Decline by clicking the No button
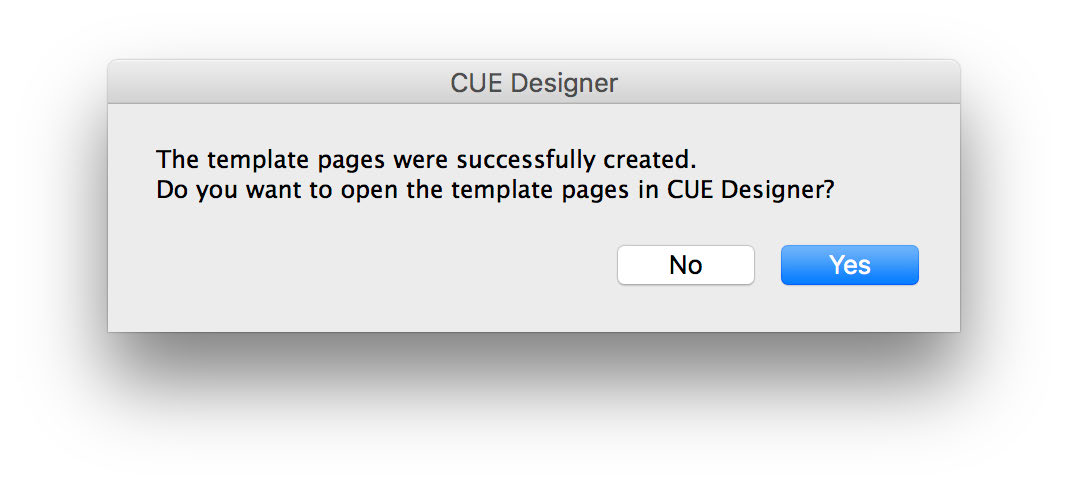 (x=685, y=265)
